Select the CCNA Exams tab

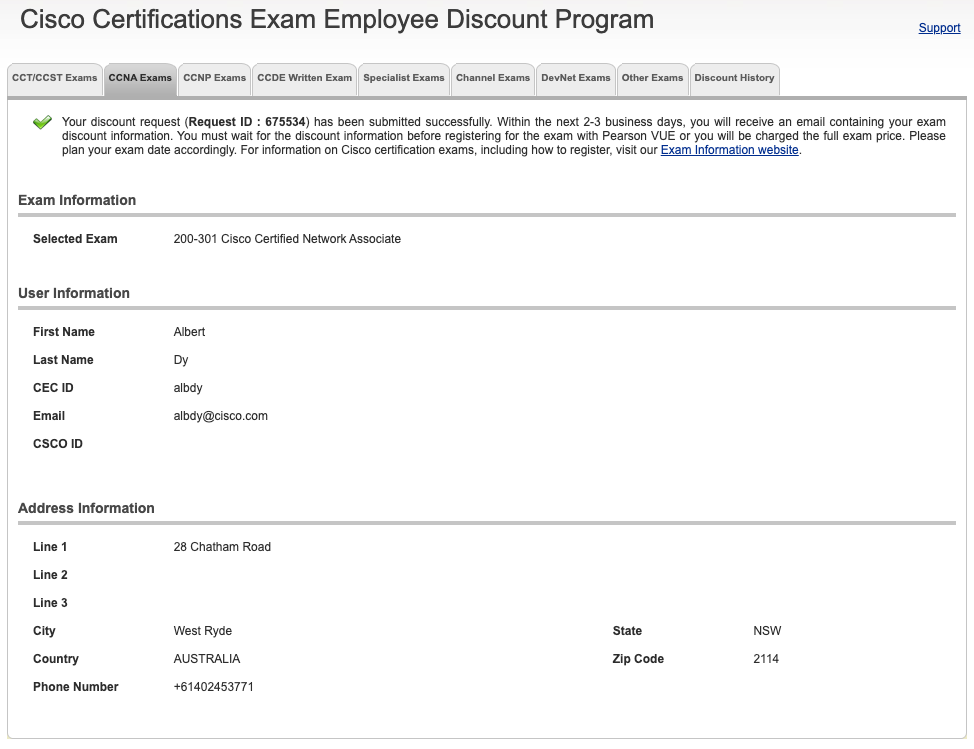tap(140, 78)
